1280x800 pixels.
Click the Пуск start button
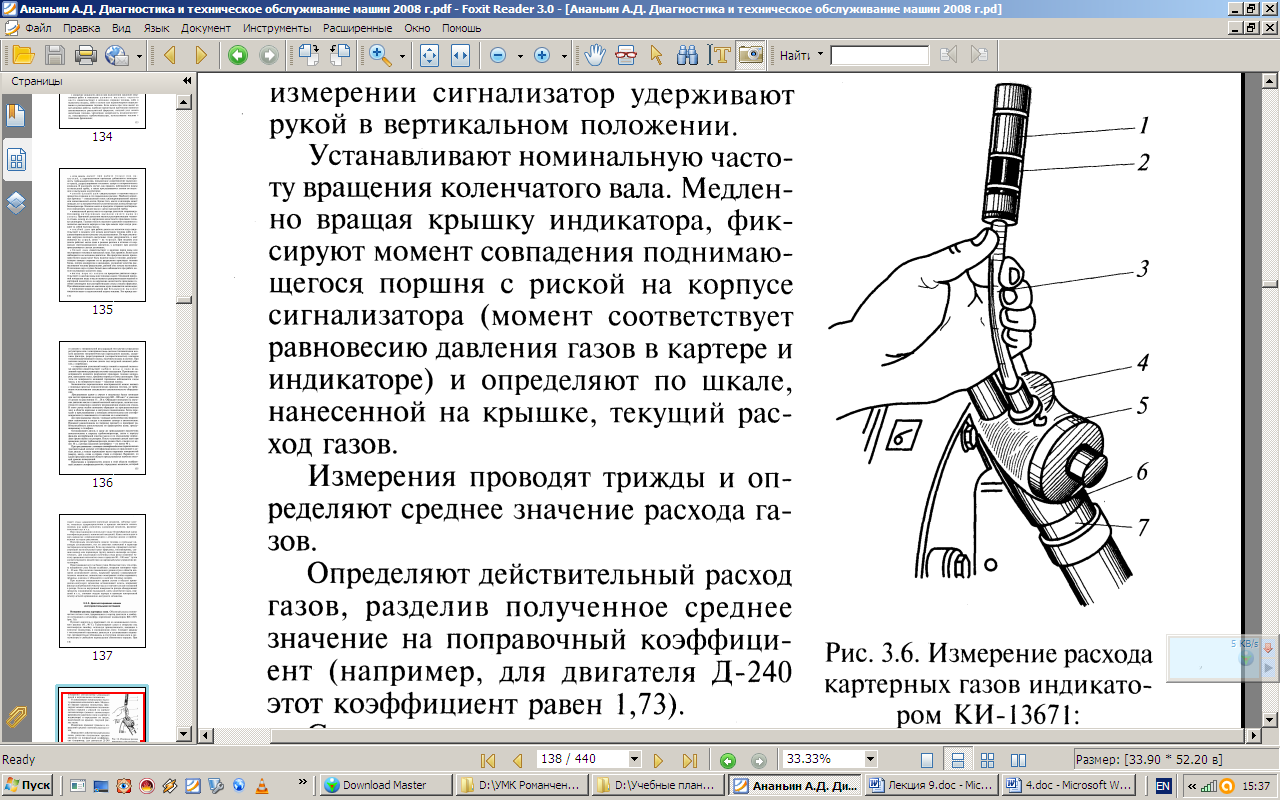pyautogui.click(x=28, y=785)
